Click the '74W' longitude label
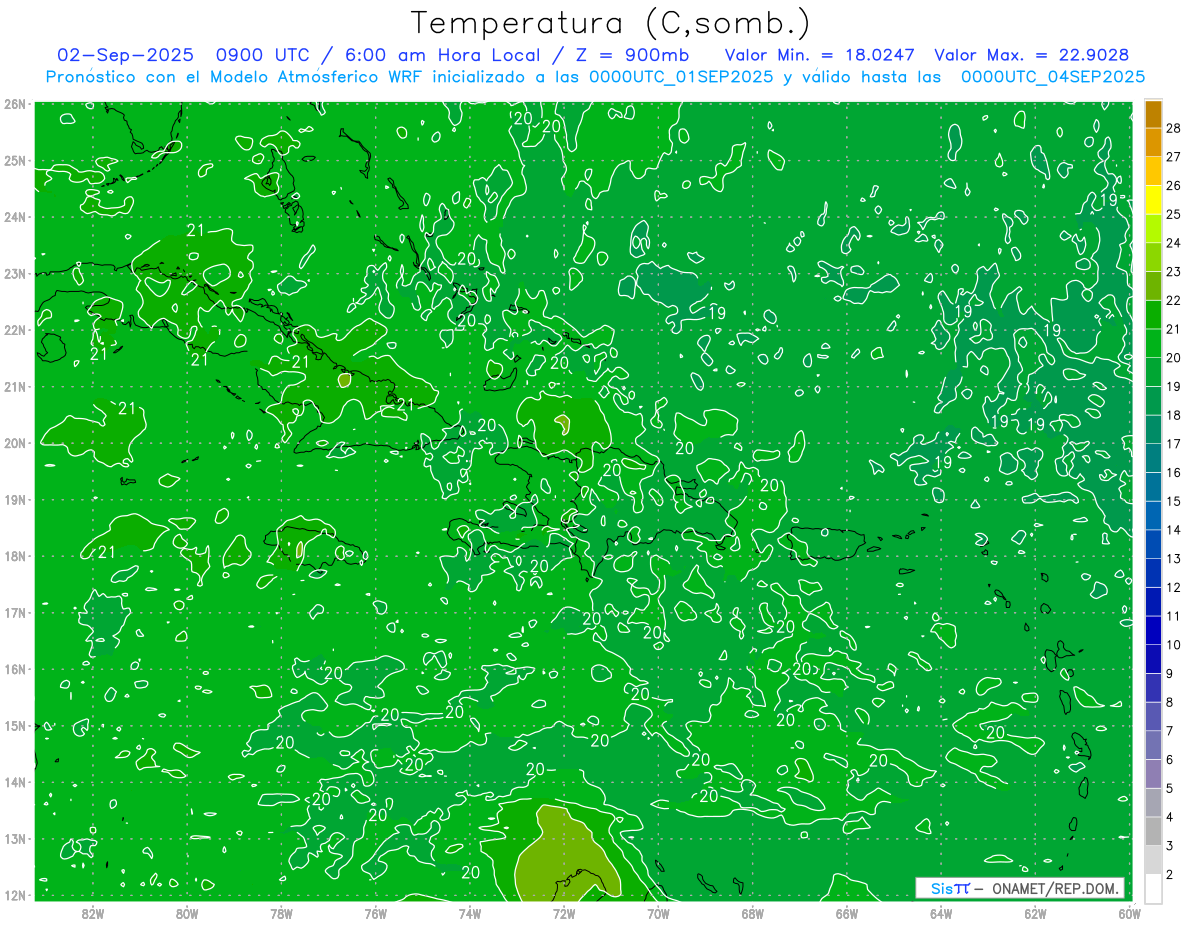Screen dimensions: 1200x927 pyautogui.click(x=470, y=913)
